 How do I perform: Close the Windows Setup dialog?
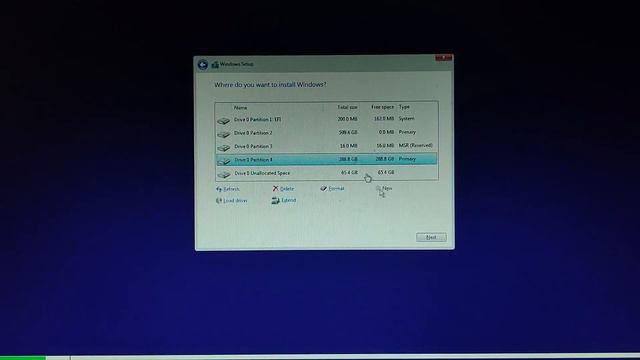(443, 58)
